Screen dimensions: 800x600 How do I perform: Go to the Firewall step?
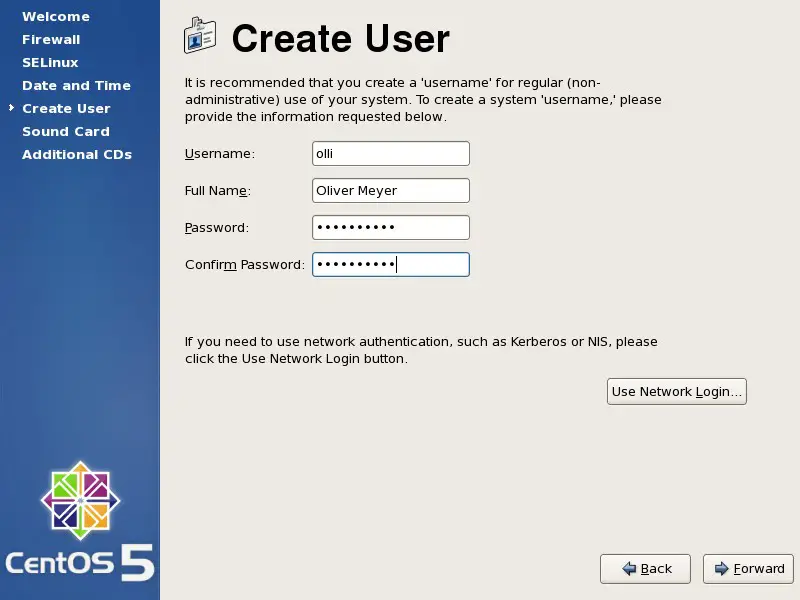pyautogui.click(x=51, y=39)
